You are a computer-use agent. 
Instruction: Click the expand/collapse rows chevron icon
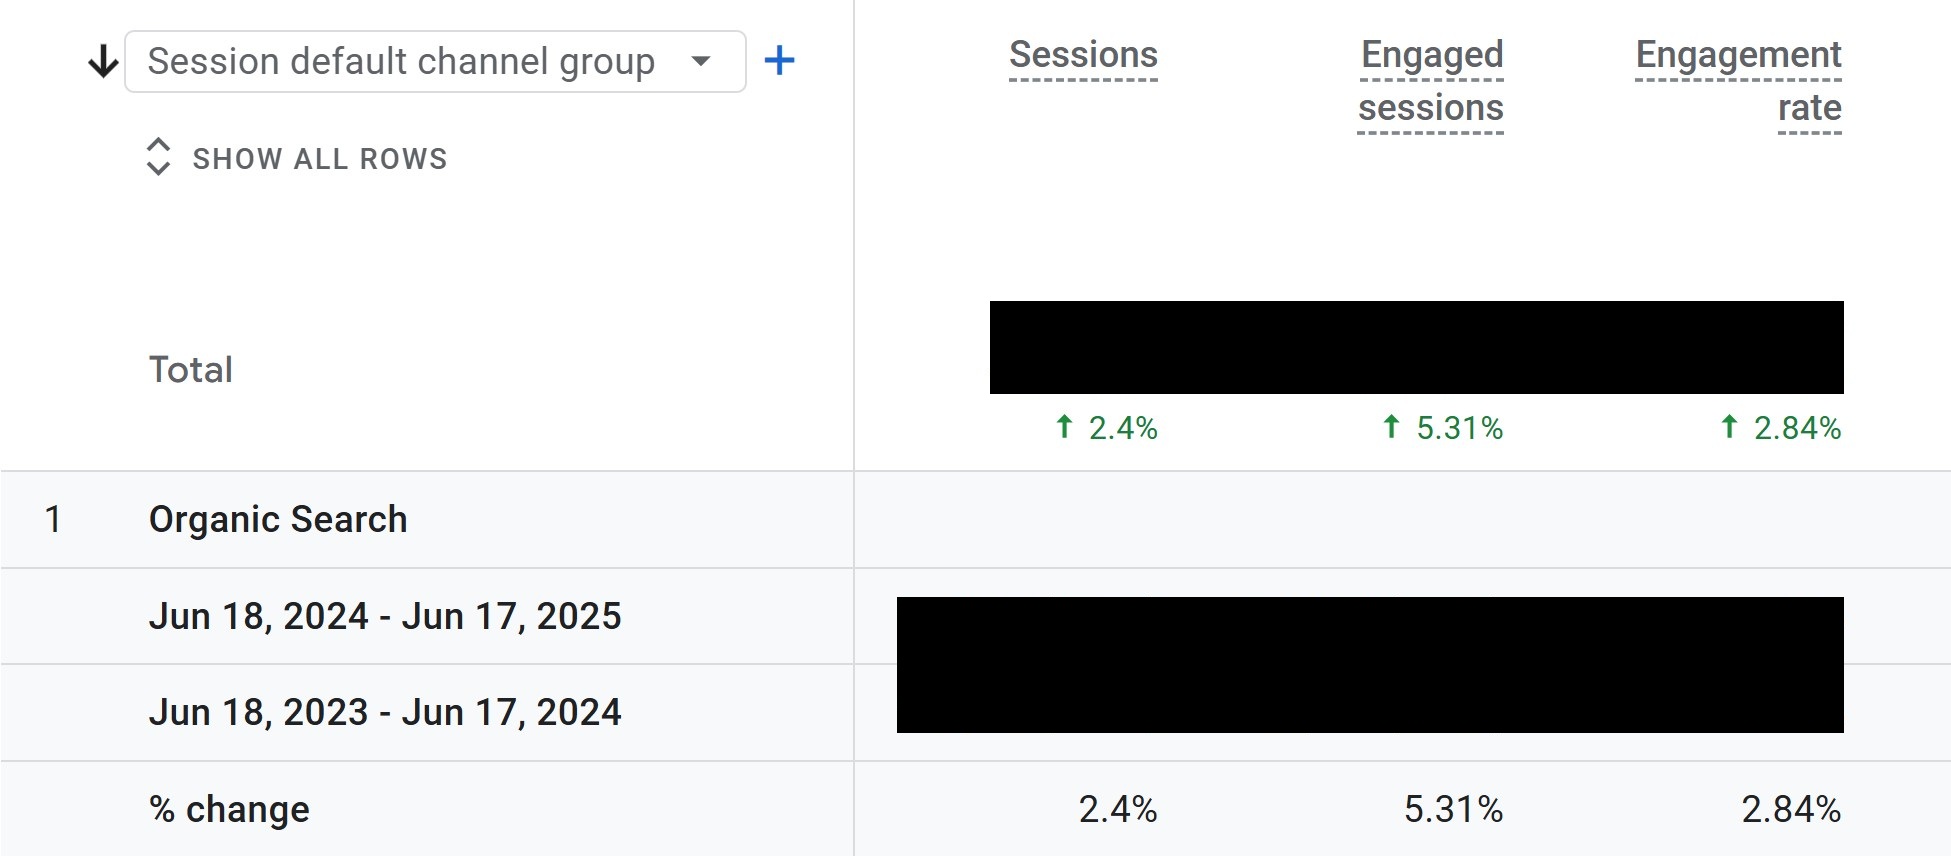(x=158, y=157)
